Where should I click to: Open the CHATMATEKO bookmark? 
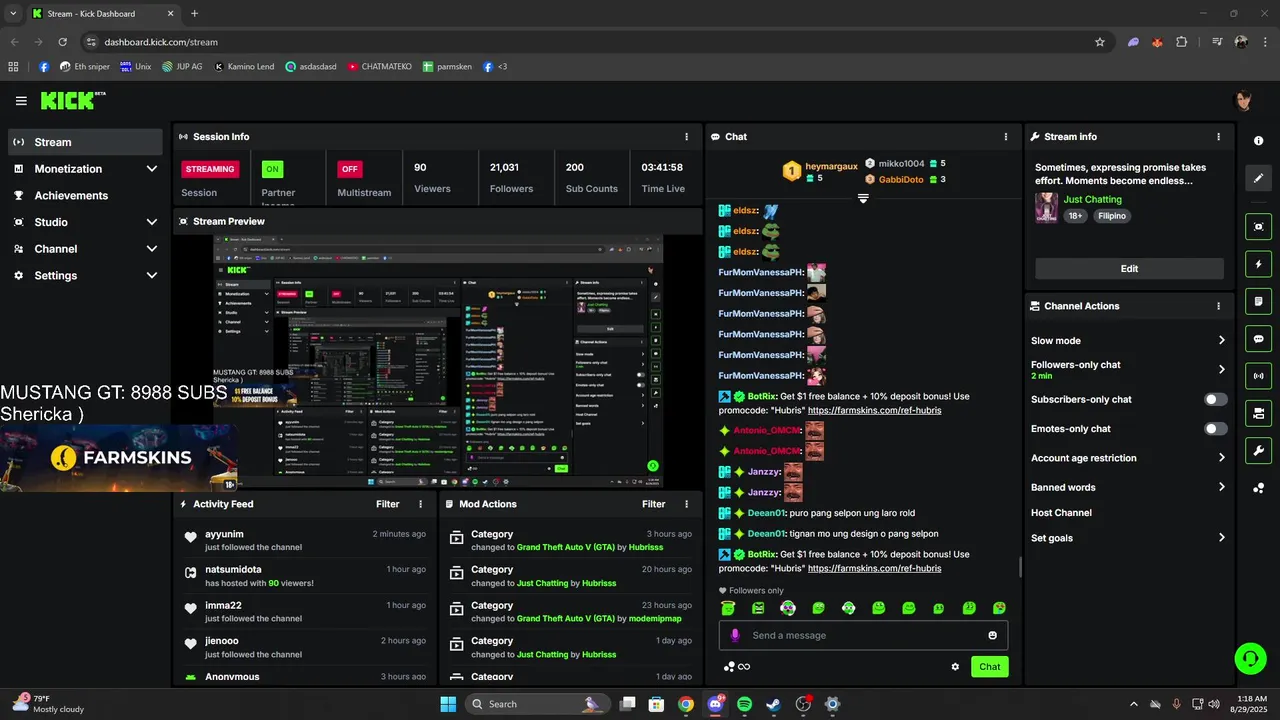pos(379,67)
